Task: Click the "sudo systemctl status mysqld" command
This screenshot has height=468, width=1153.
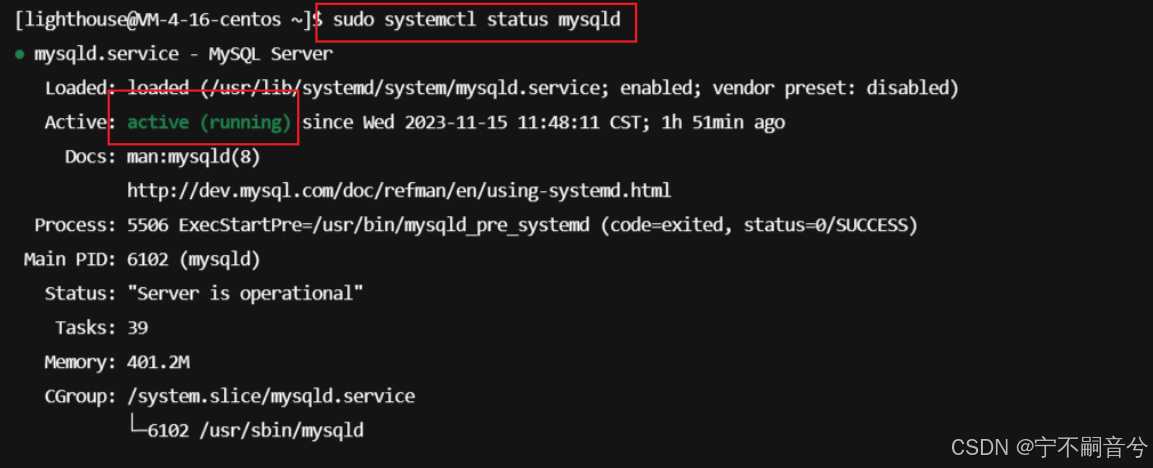Action: tap(476, 20)
